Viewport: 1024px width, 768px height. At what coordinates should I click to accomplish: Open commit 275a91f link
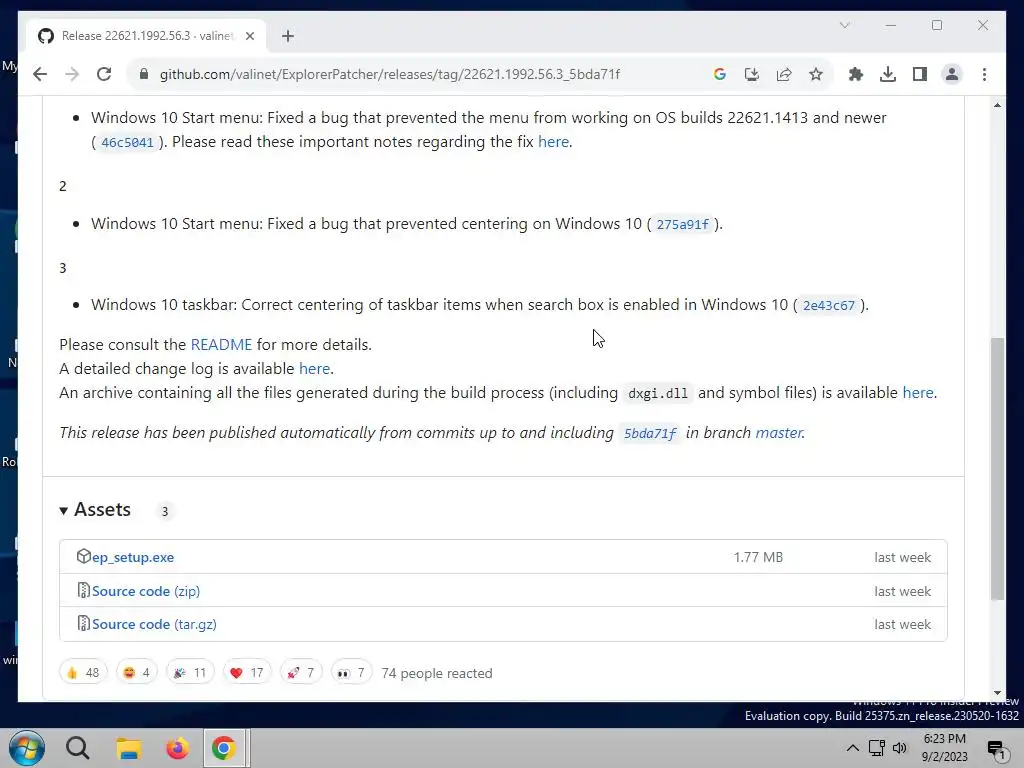[682, 224]
